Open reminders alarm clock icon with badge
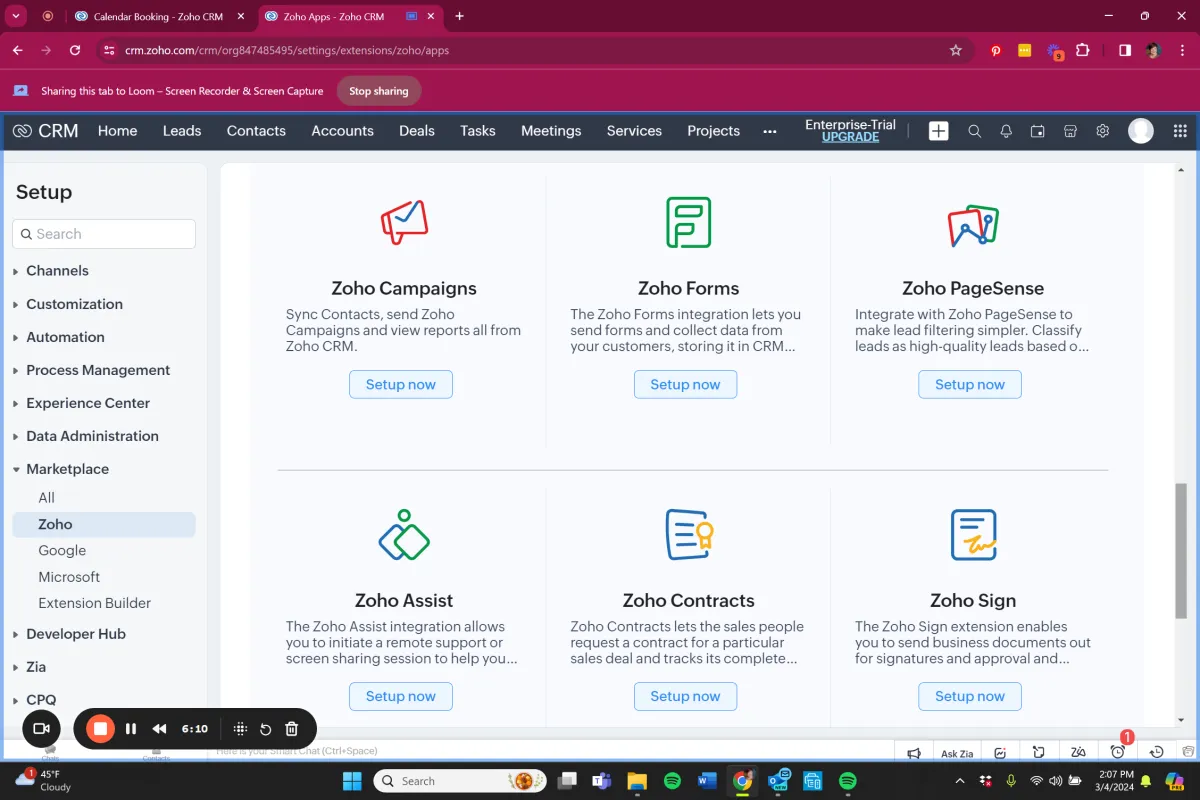This screenshot has width=1200, height=800. tap(1118, 751)
